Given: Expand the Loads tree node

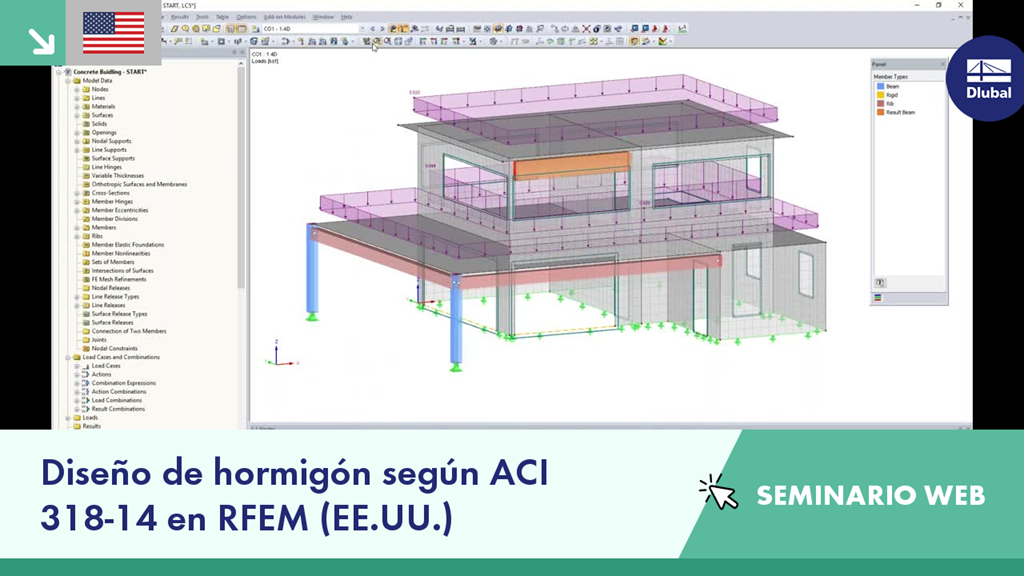Looking at the screenshot, I should coord(67,417).
